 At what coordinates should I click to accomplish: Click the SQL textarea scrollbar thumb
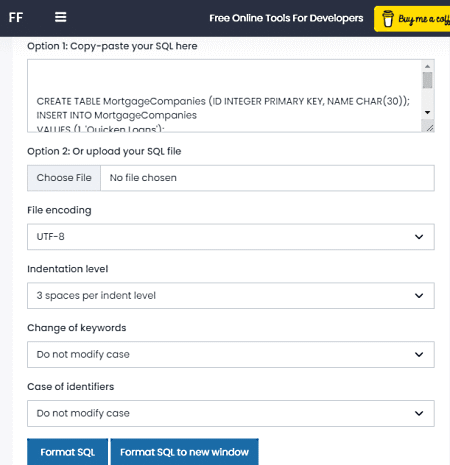(427, 80)
